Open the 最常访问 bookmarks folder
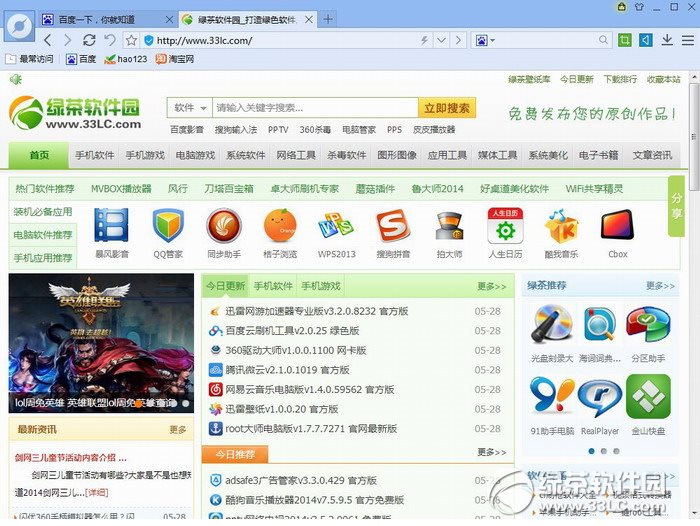Image resolution: width=700 pixels, height=526 pixels. pos(29,59)
